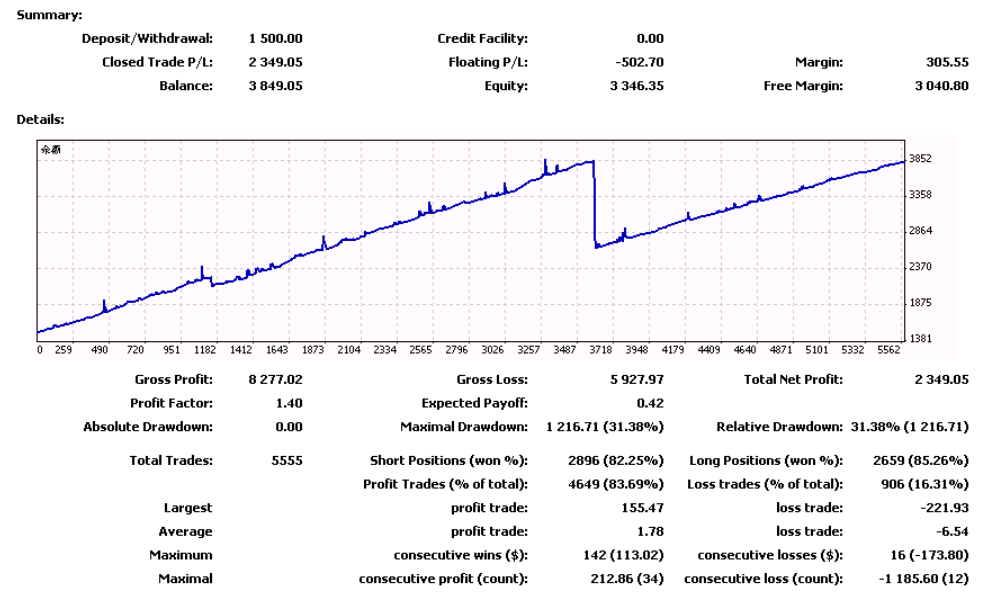Image resolution: width=985 pixels, height=592 pixels.
Task: Click the Largest row label
Action: pos(188,508)
